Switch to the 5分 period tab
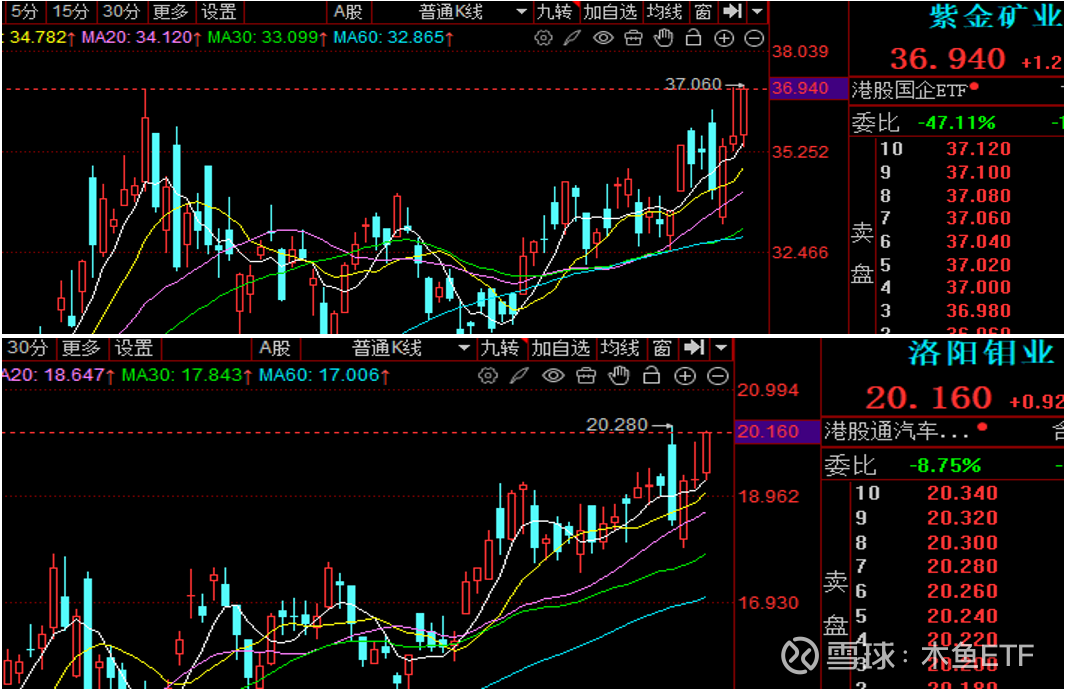This screenshot has height=691, width=1067. [x=24, y=12]
